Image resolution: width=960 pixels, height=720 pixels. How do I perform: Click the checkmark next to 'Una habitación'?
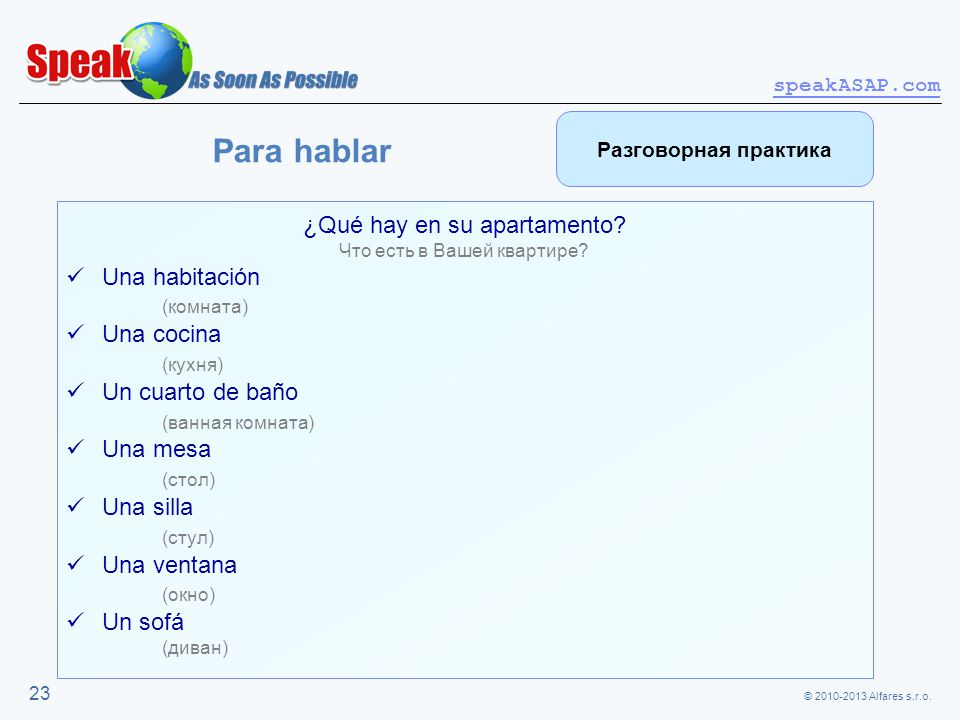(75, 275)
